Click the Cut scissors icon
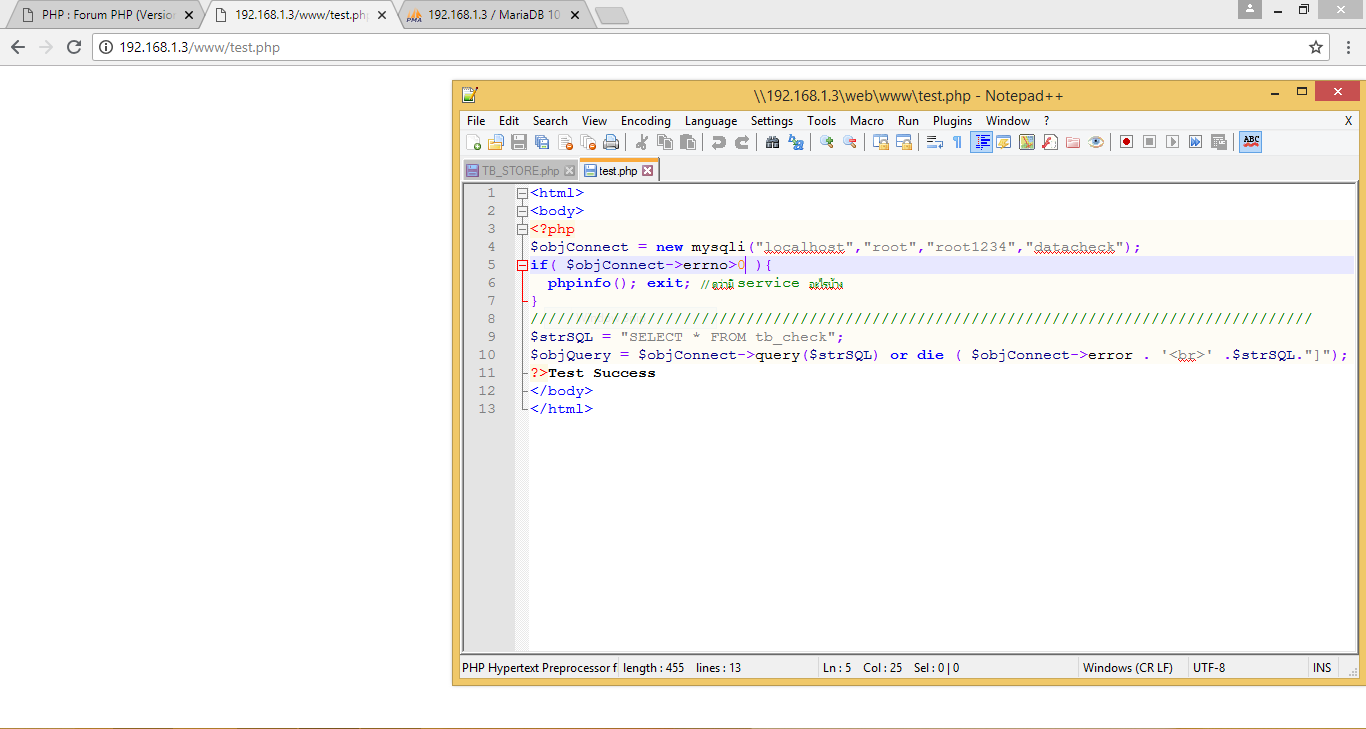 [642, 142]
